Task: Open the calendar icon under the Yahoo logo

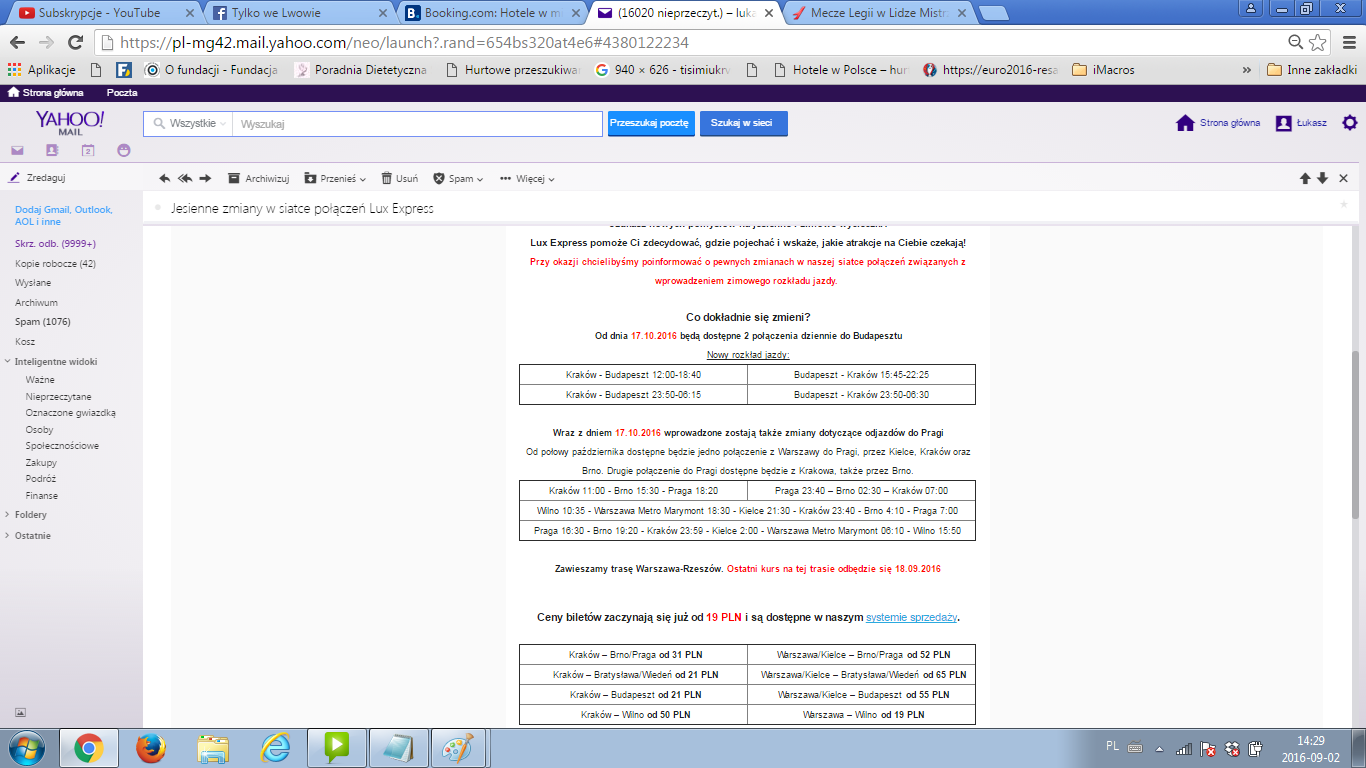Action: tap(88, 150)
